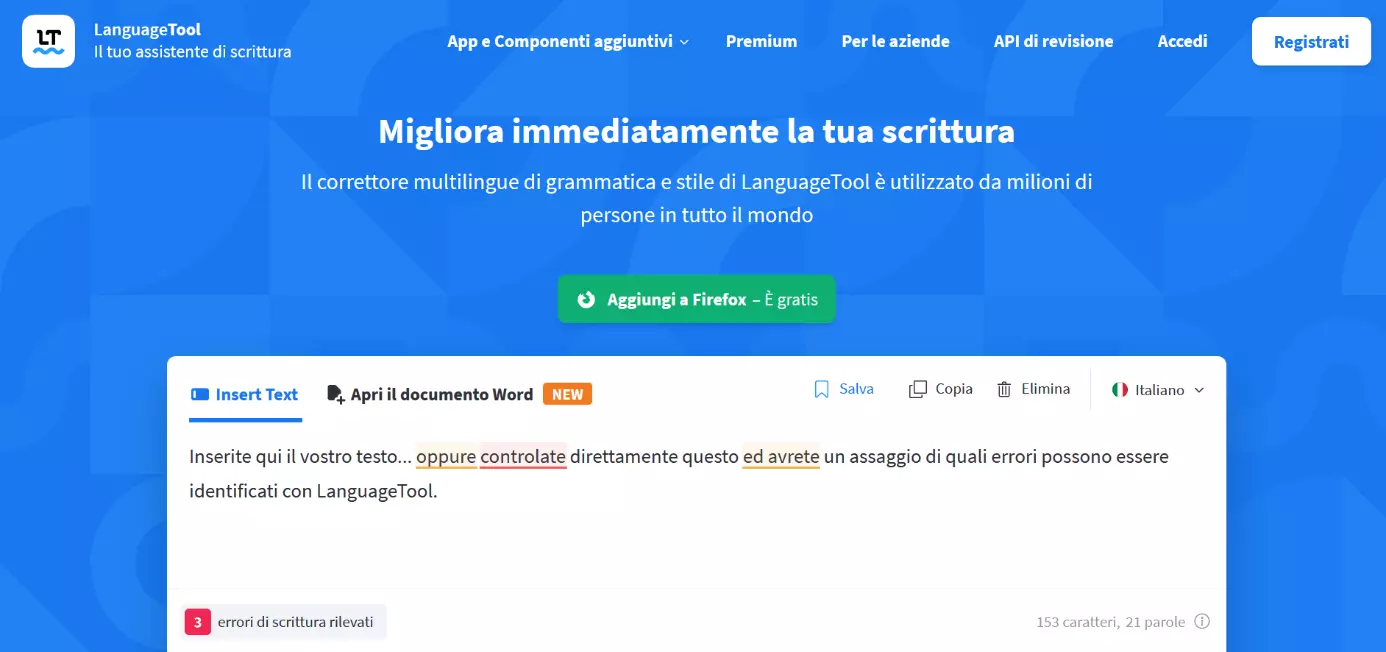Image resolution: width=1386 pixels, height=652 pixels.
Task: Click the Elimina text button
Action: coord(1046,389)
